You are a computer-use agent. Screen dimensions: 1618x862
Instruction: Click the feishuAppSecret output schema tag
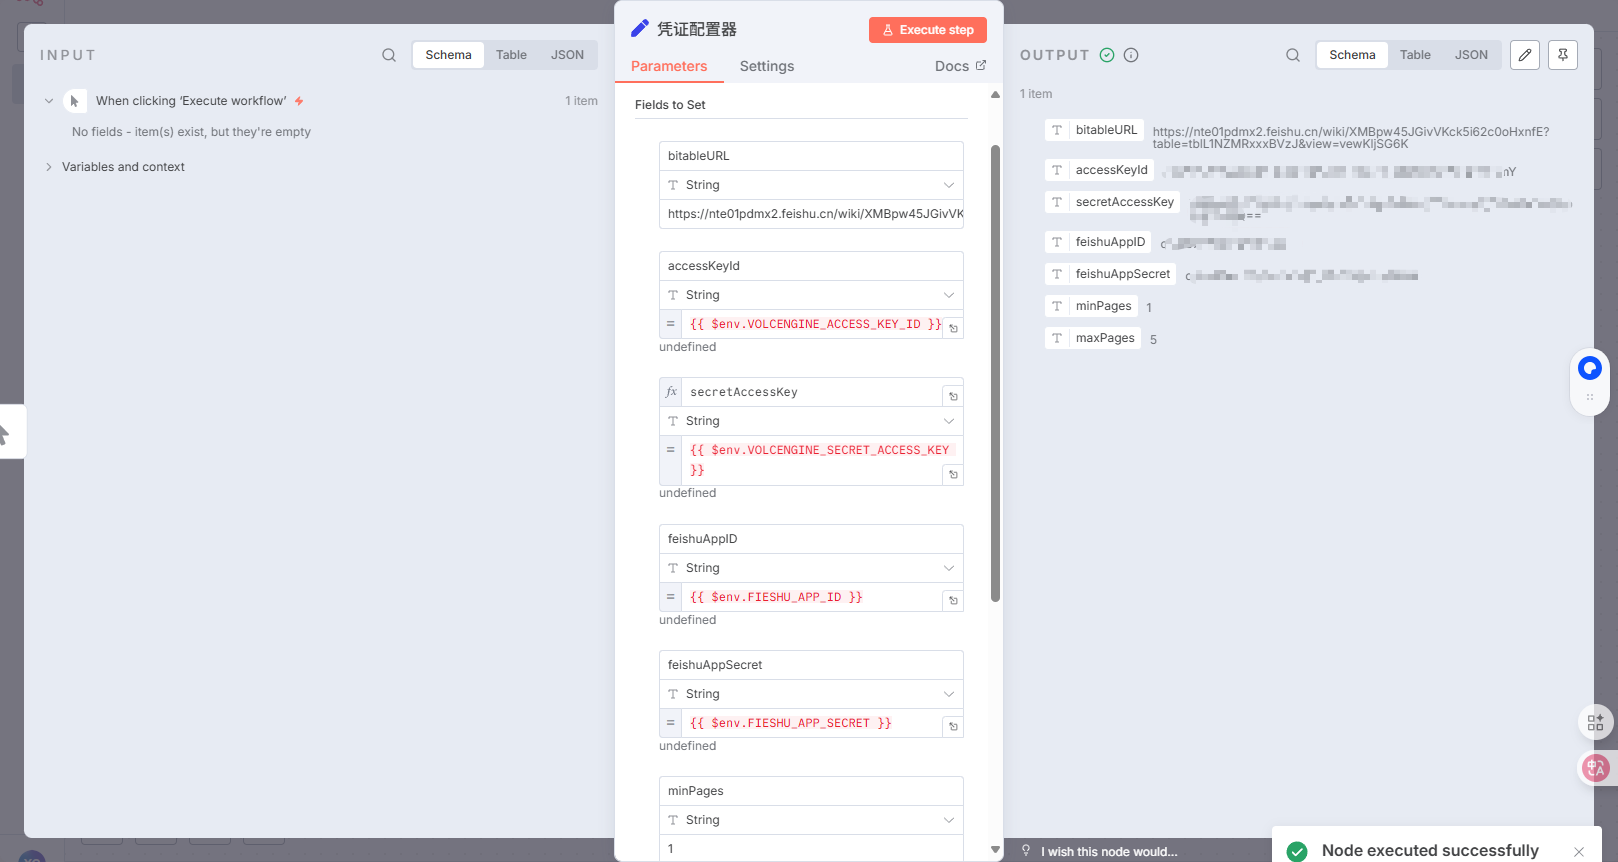[x=1111, y=274]
